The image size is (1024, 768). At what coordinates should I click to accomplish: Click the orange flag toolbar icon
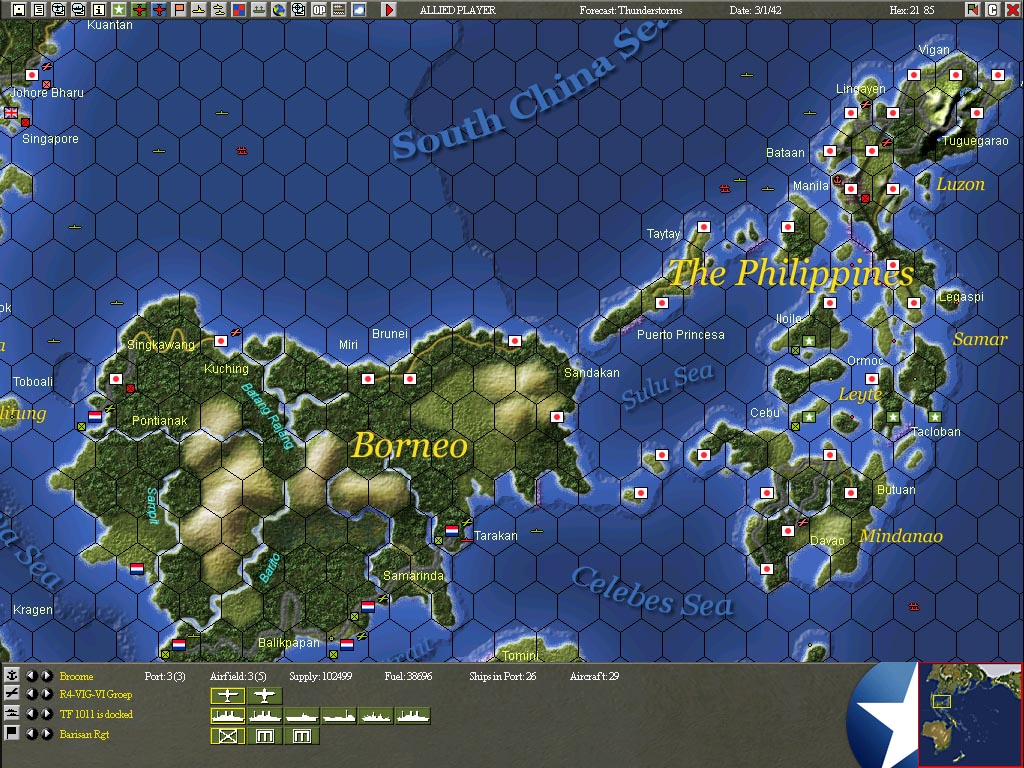pos(179,9)
